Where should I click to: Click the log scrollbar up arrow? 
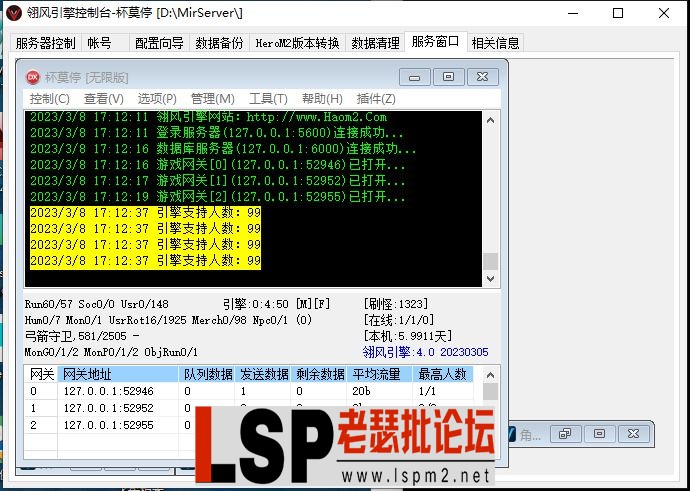491,120
